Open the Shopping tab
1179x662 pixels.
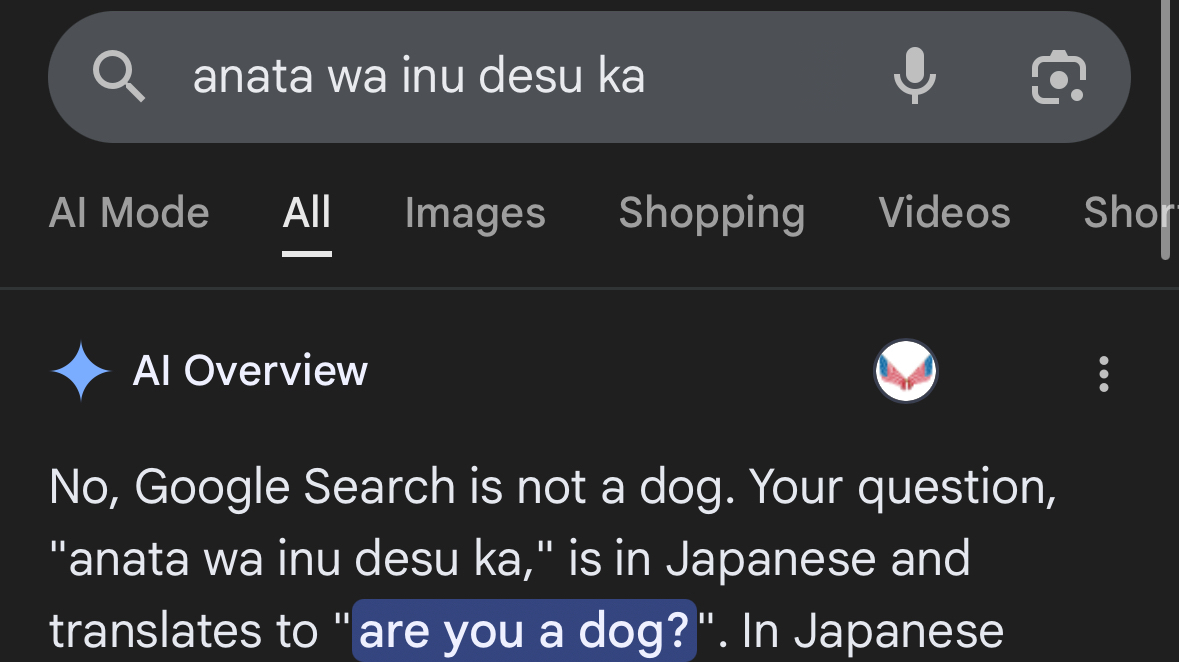(711, 213)
